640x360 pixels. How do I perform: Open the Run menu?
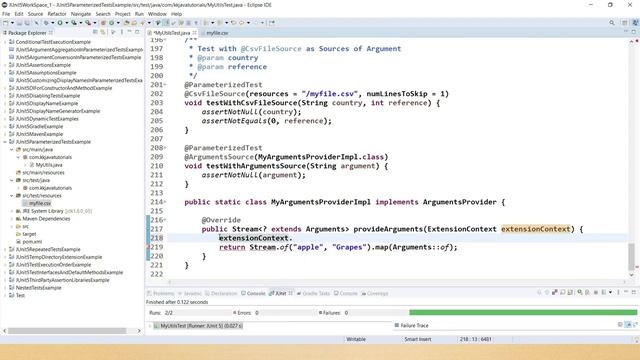pyautogui.click(x=139, y=14)
